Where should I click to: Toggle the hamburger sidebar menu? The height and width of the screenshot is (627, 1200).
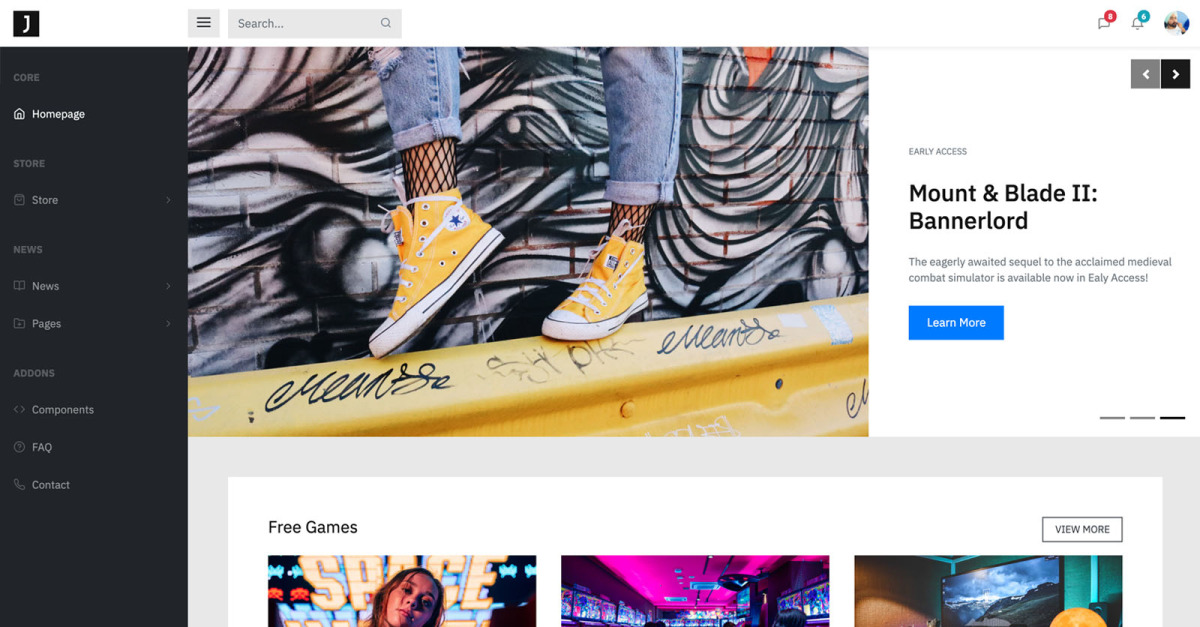coord(204,23)
